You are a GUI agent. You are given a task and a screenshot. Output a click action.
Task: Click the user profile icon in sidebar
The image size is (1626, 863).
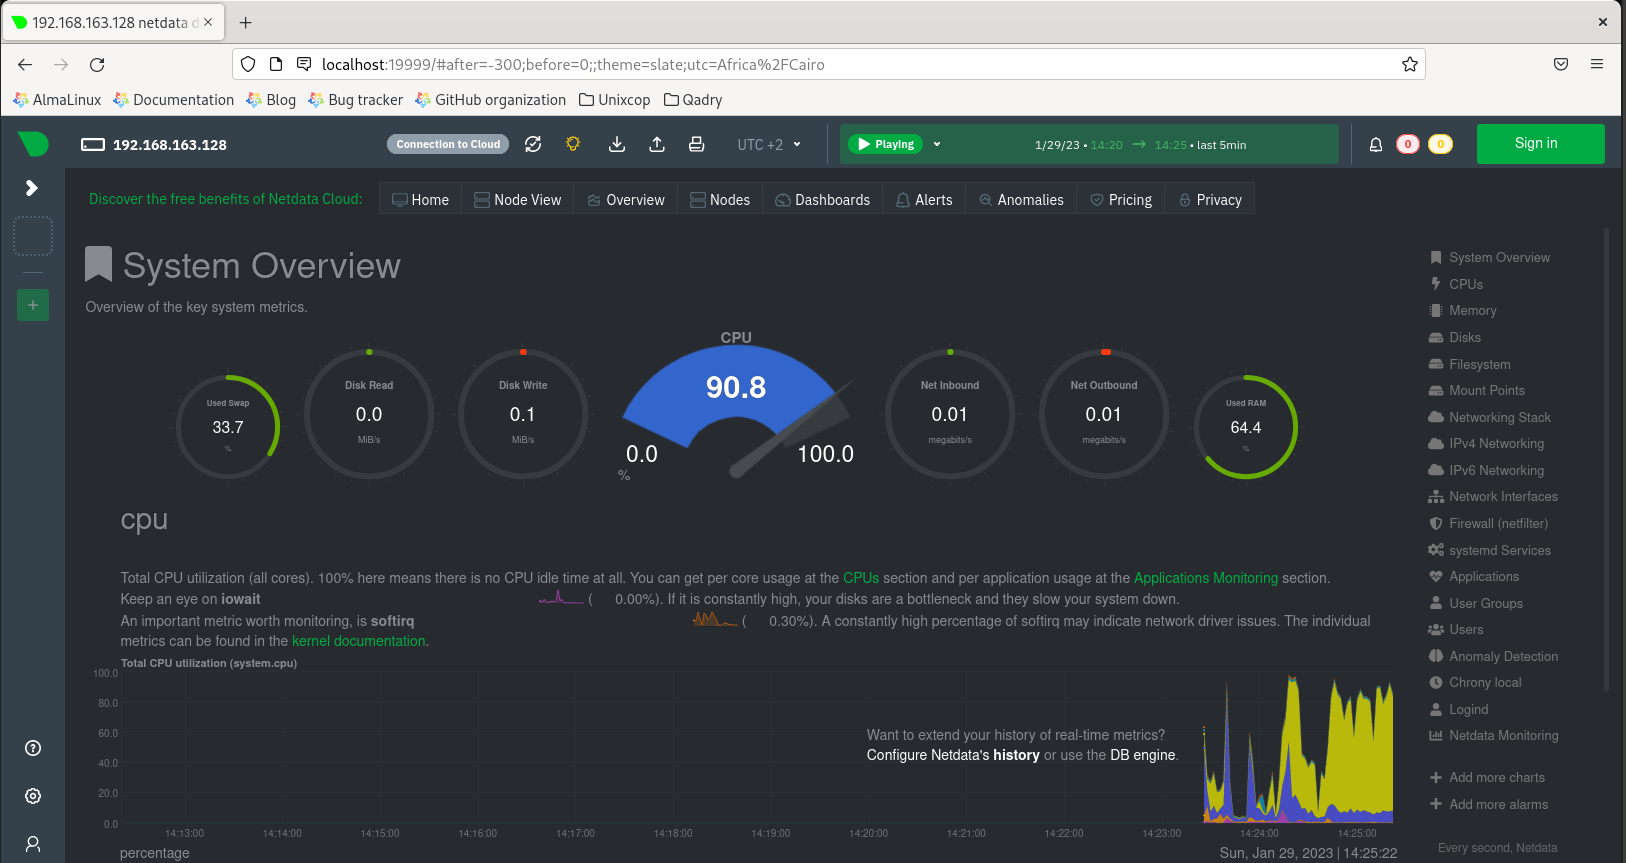33,844
